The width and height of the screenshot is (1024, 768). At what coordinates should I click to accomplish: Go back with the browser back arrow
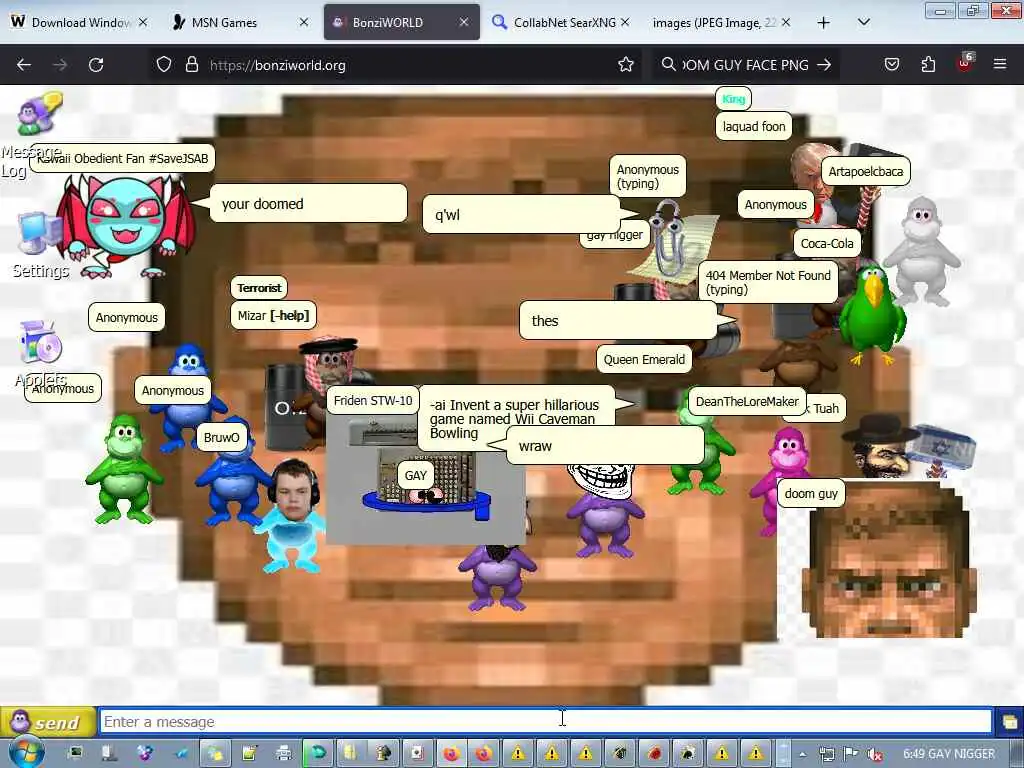24,65
